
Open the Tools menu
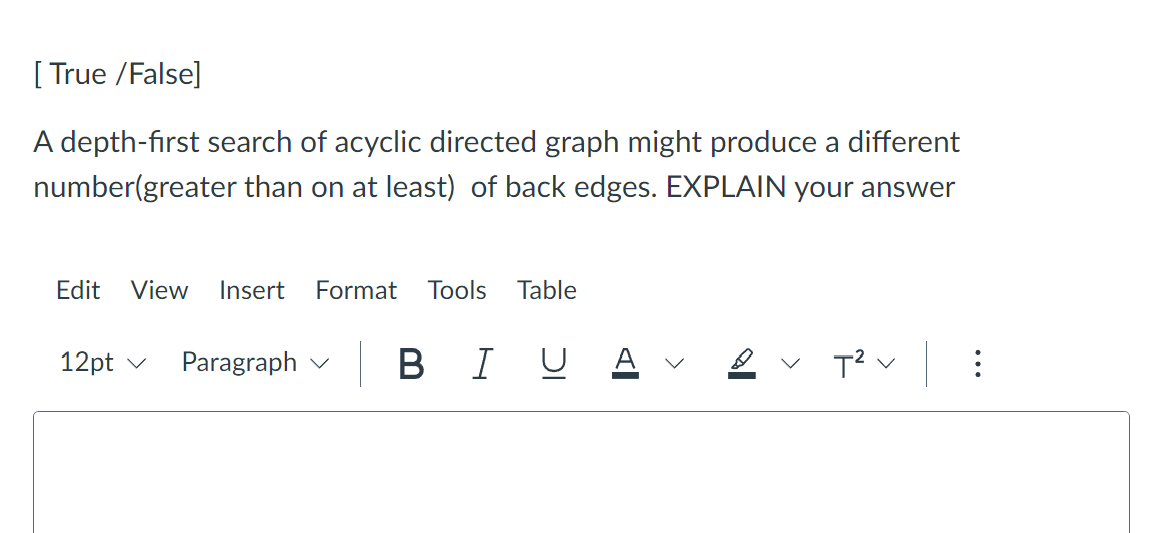pos(457,290)
